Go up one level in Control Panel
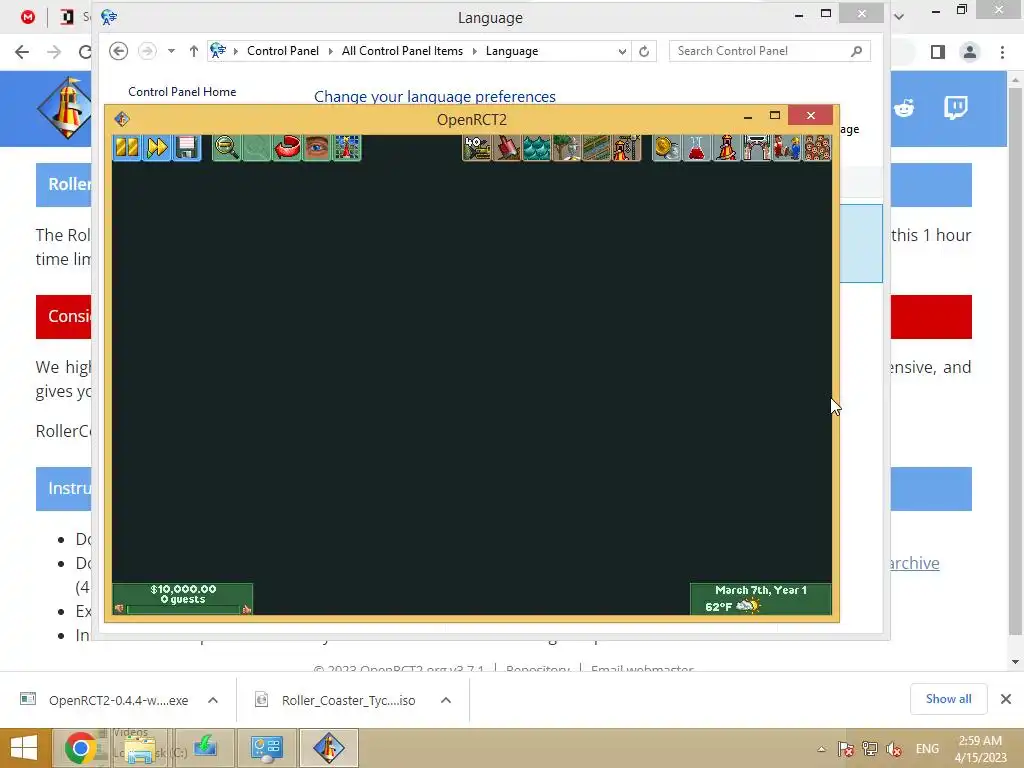 click(193, 51)
